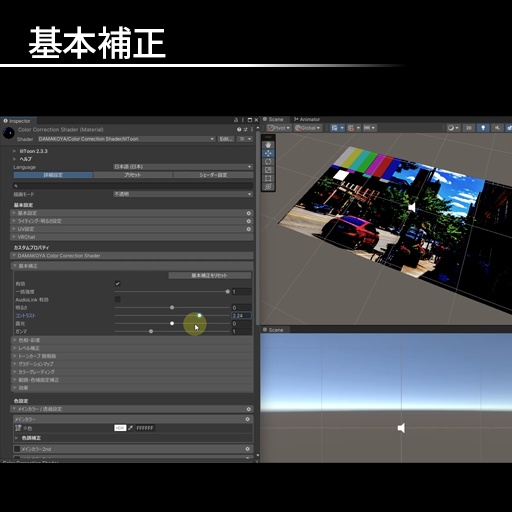512x512 pixels.
Task: Toggle grid visibility in Scene toolbar
Action: point(334,128)
